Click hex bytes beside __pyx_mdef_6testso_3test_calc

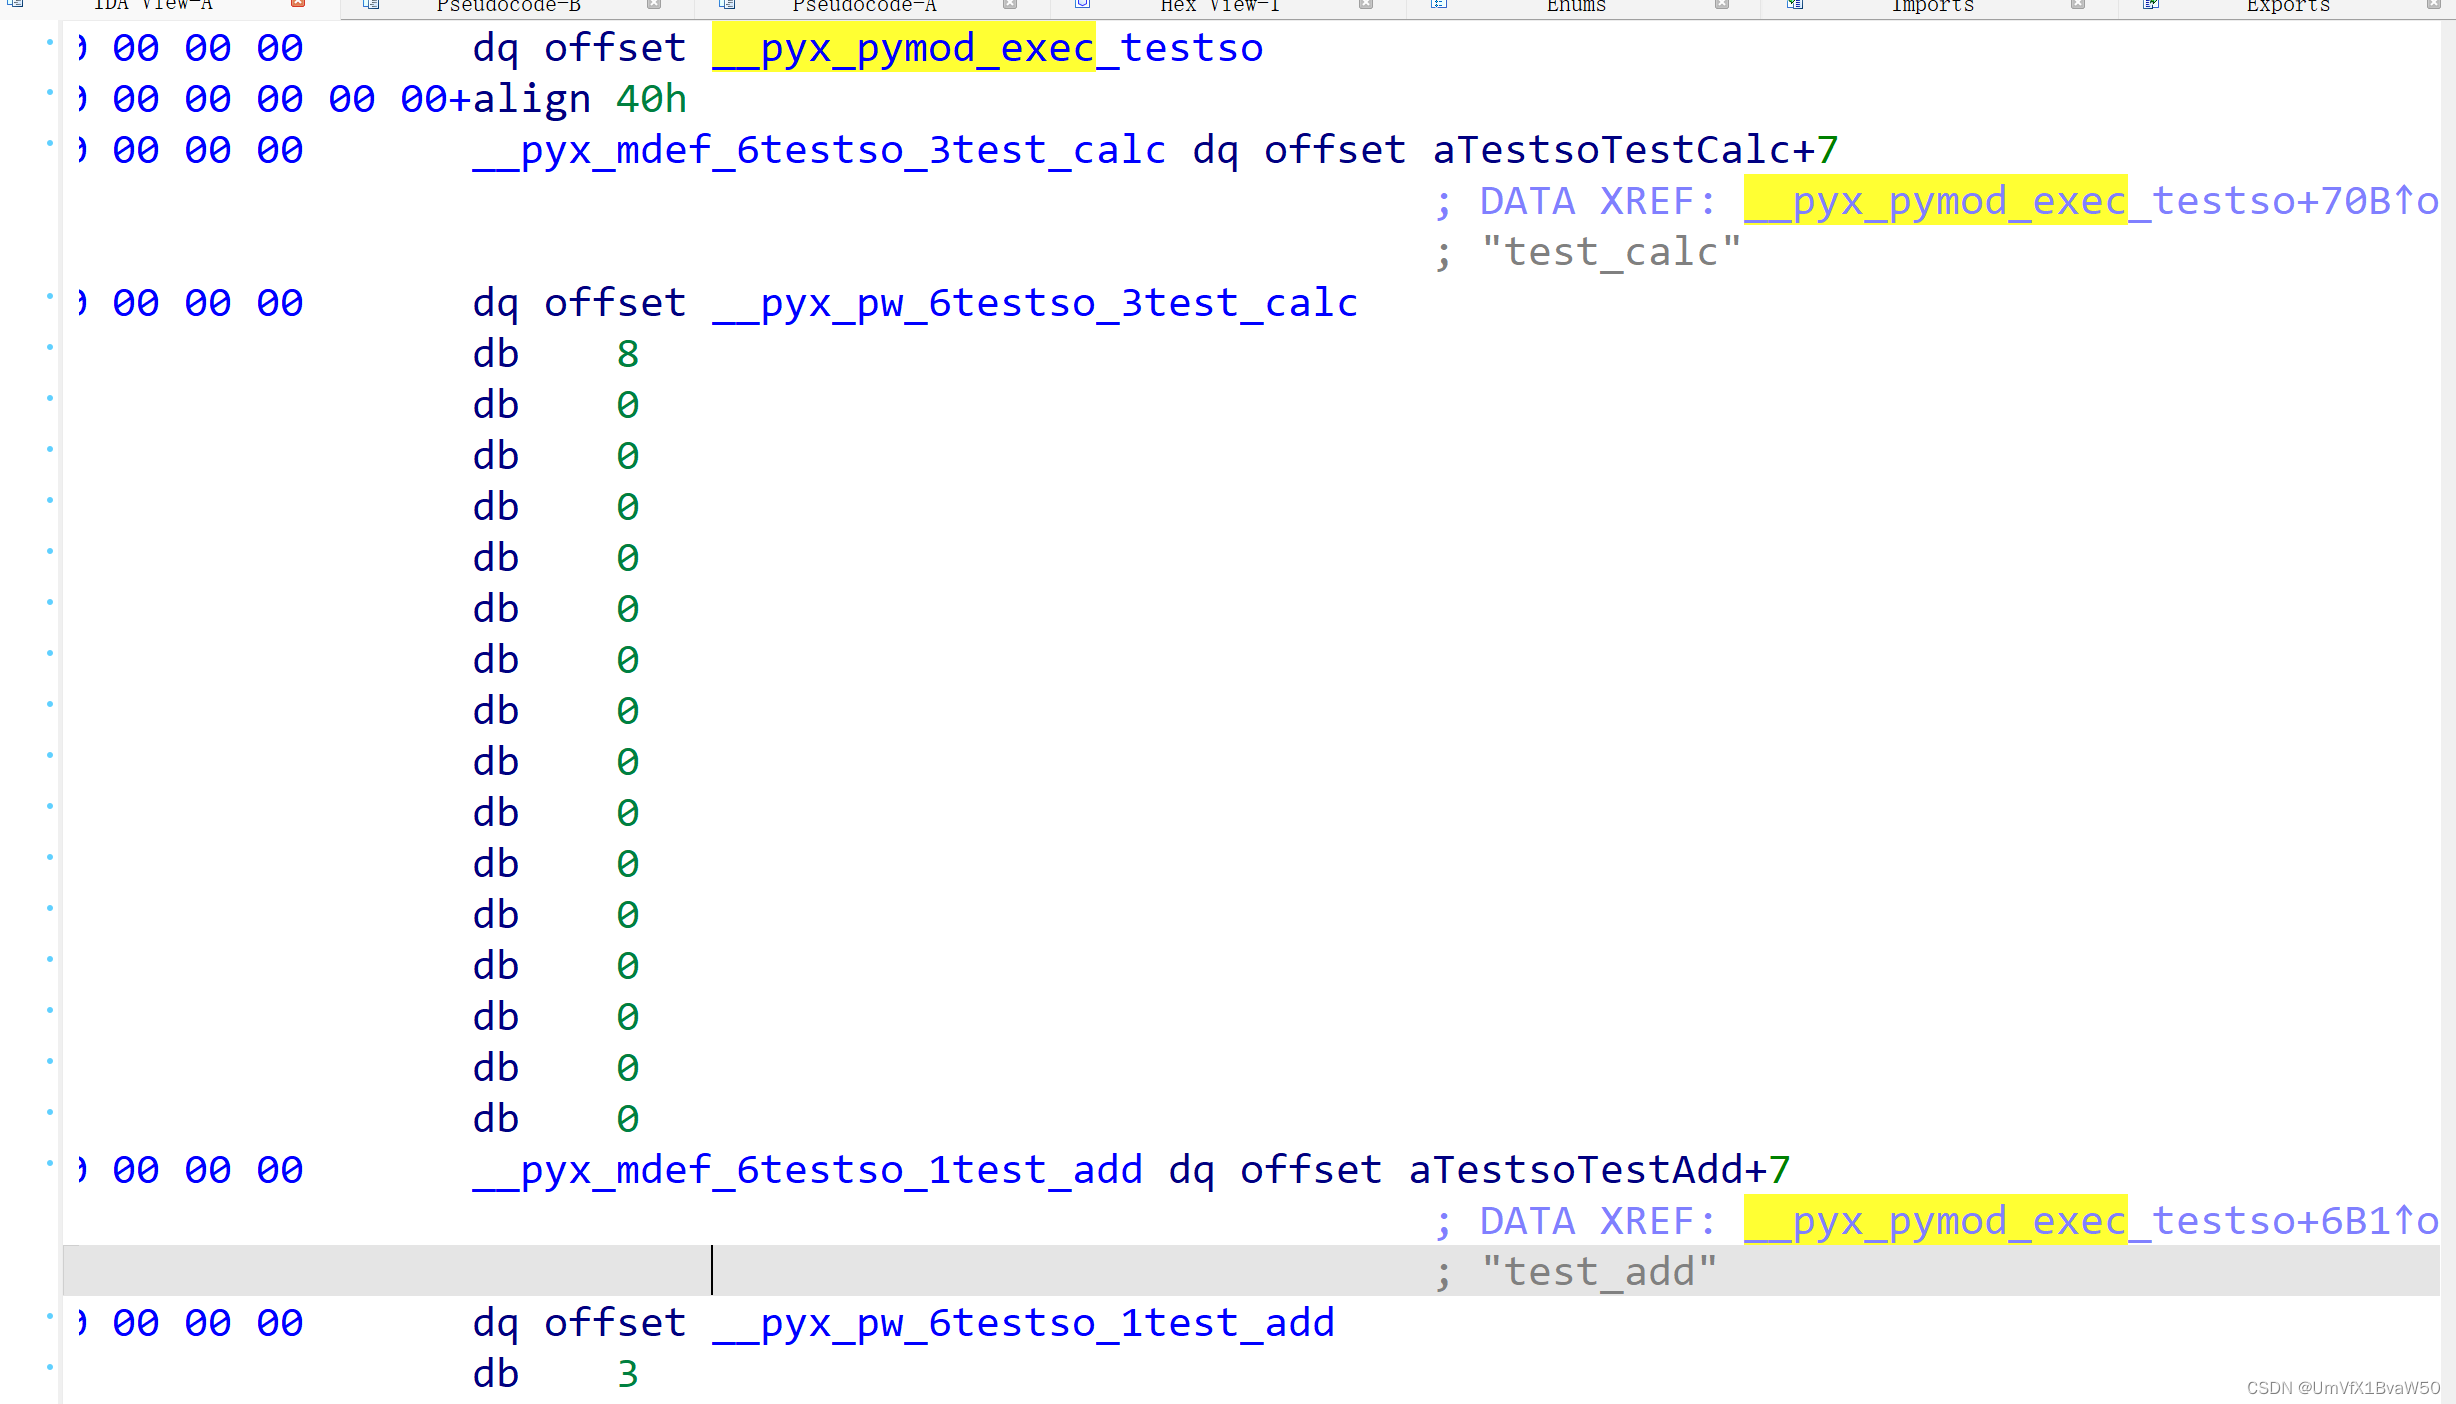190,150
